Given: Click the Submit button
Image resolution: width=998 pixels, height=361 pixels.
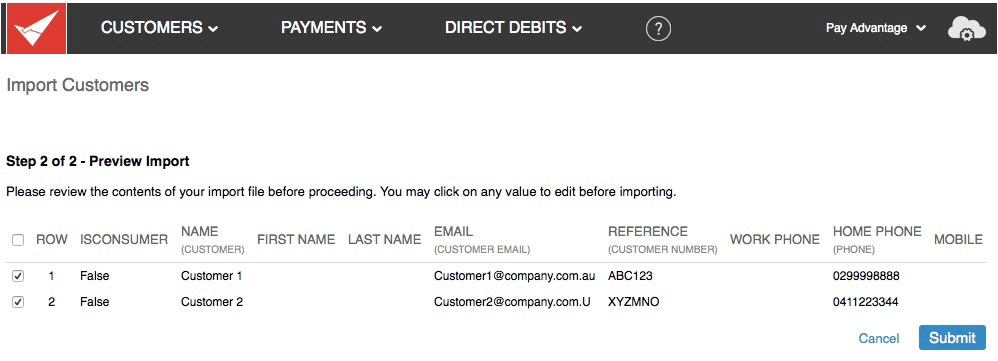Looking at the screenshot, I should (952, 338).
